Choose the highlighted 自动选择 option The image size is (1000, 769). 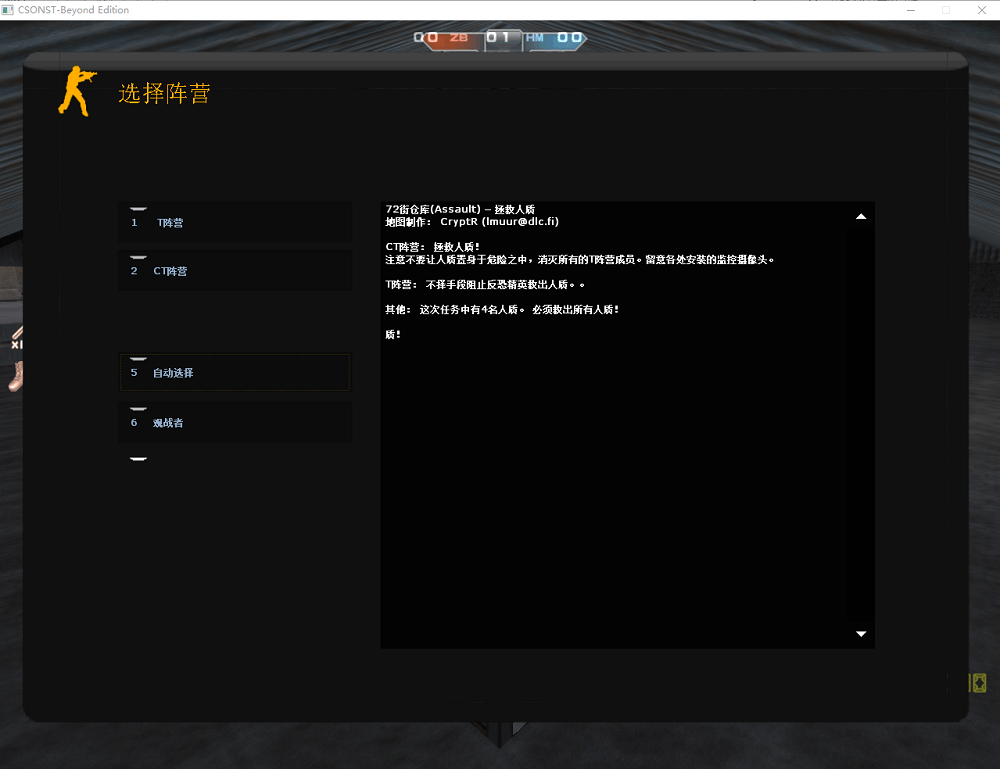[234, 371]
